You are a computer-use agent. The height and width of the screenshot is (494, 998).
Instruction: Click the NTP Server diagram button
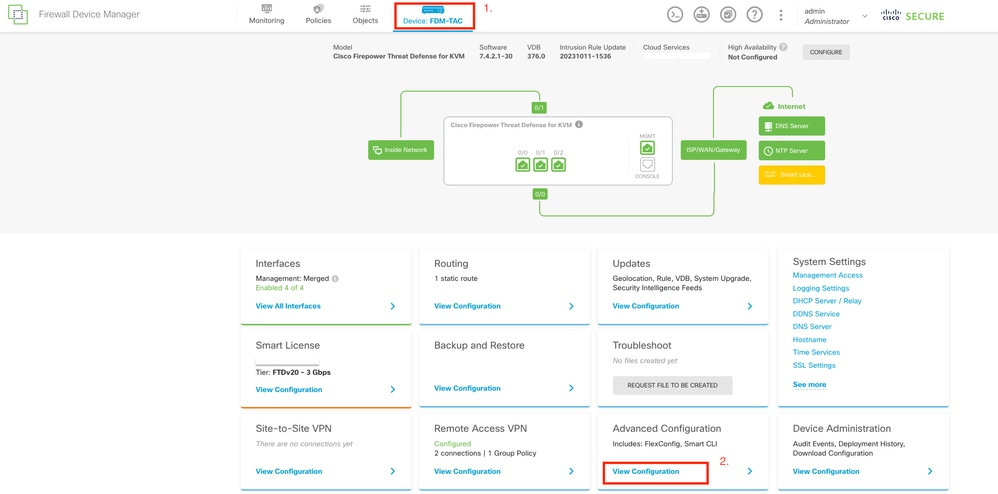coord(792,151)
